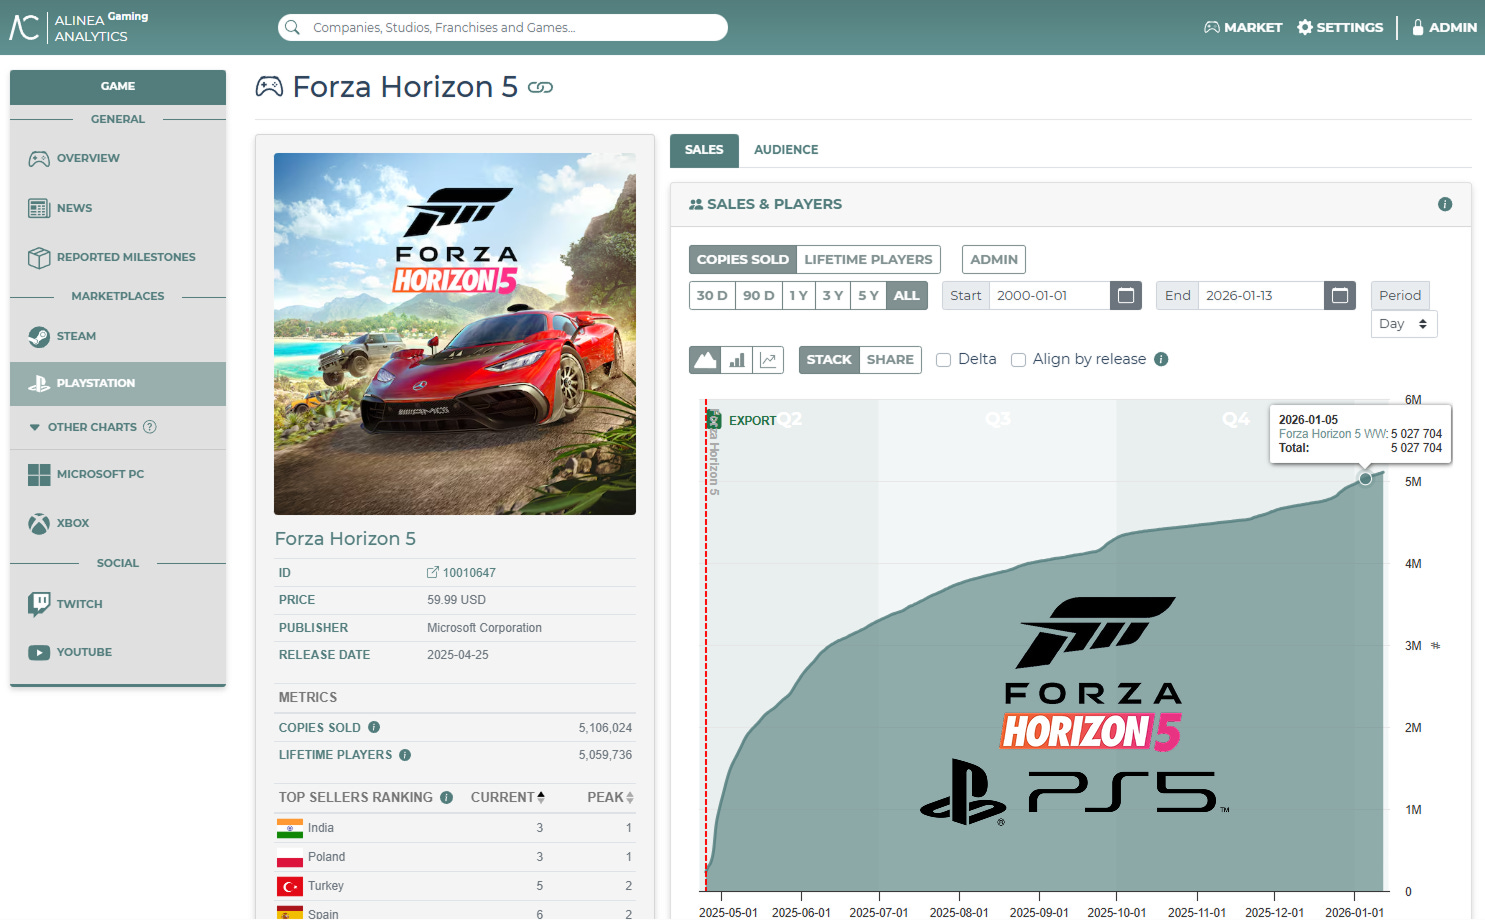The image size is (1485, 920).
Task: Sort ranking by Current column
Action: click(508, 797)
